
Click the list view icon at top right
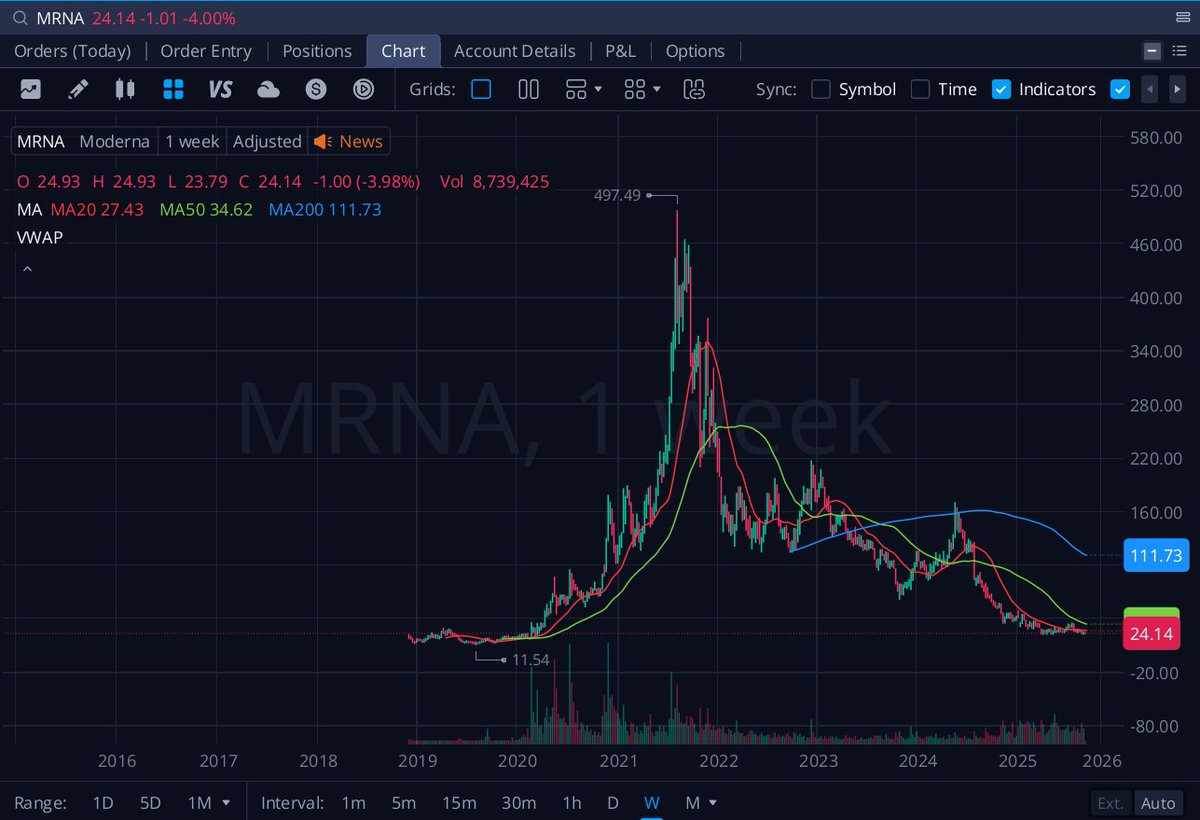[1179, 51]
